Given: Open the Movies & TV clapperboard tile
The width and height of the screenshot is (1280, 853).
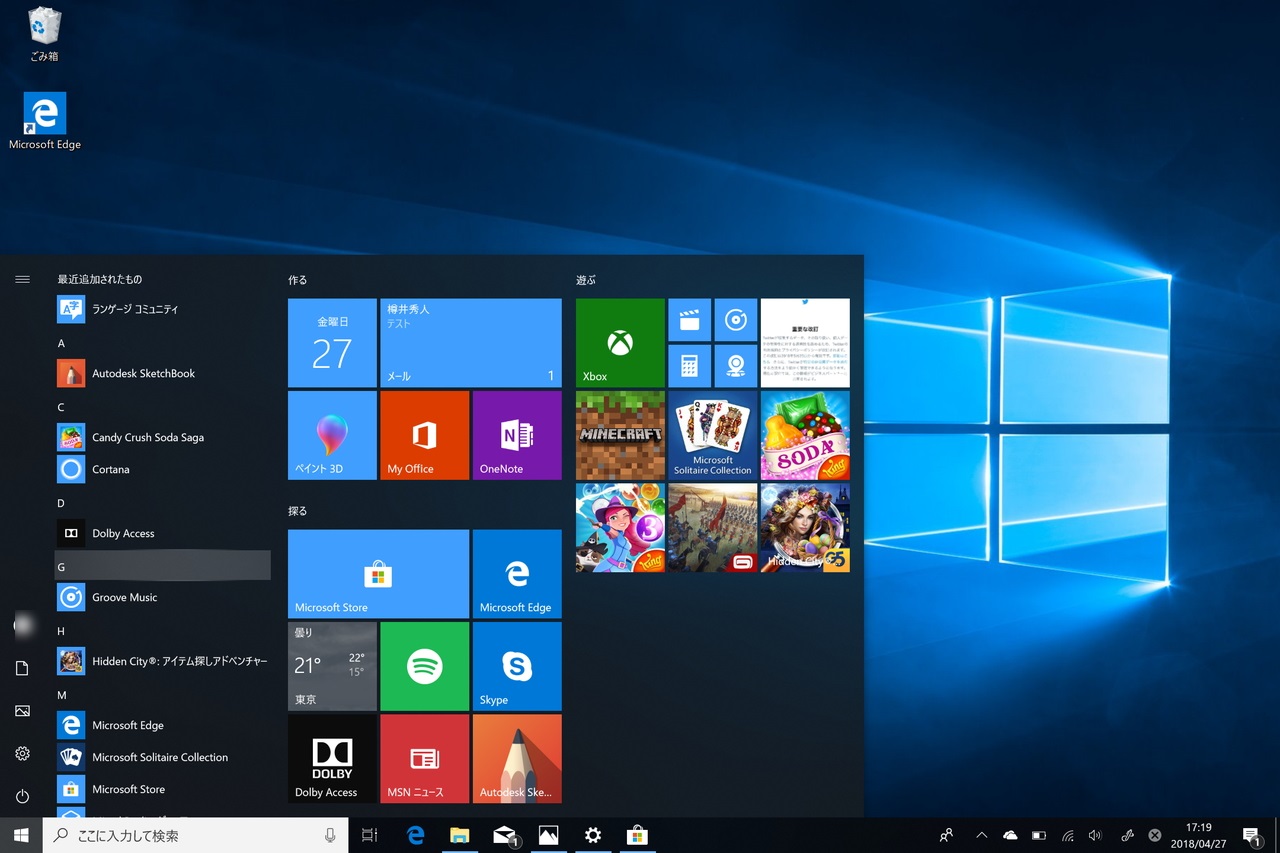Looking at the screenshot, I should [x=689, y=320].
